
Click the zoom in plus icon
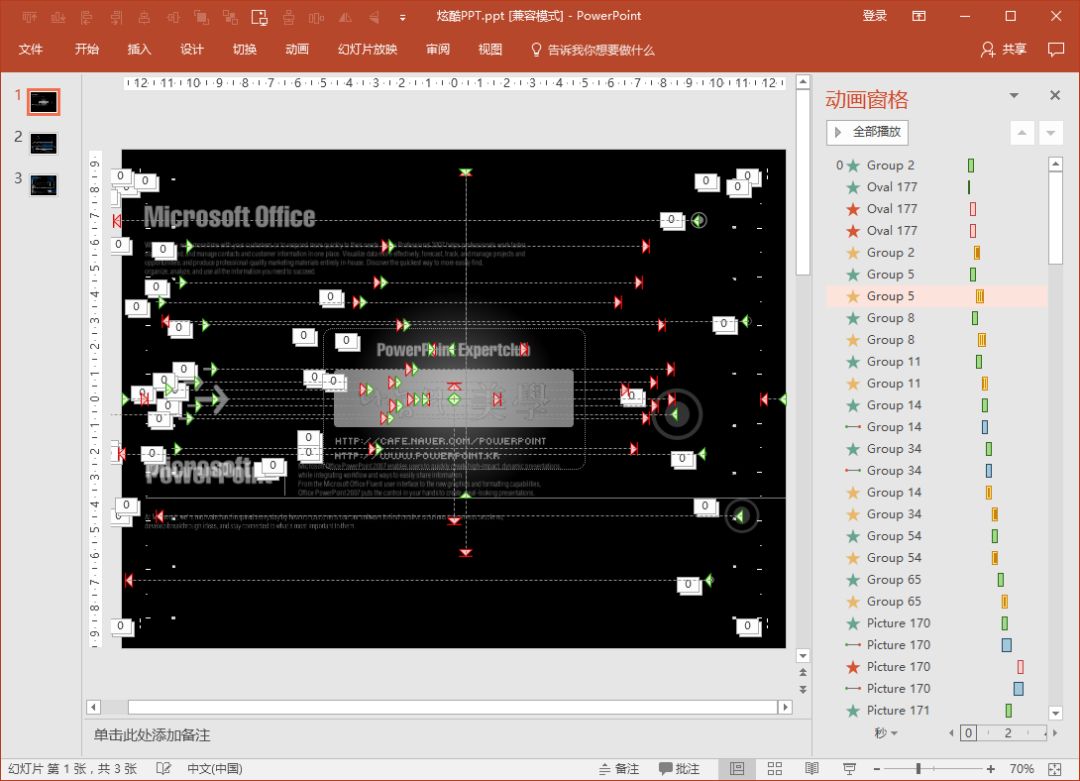[991, 769]
